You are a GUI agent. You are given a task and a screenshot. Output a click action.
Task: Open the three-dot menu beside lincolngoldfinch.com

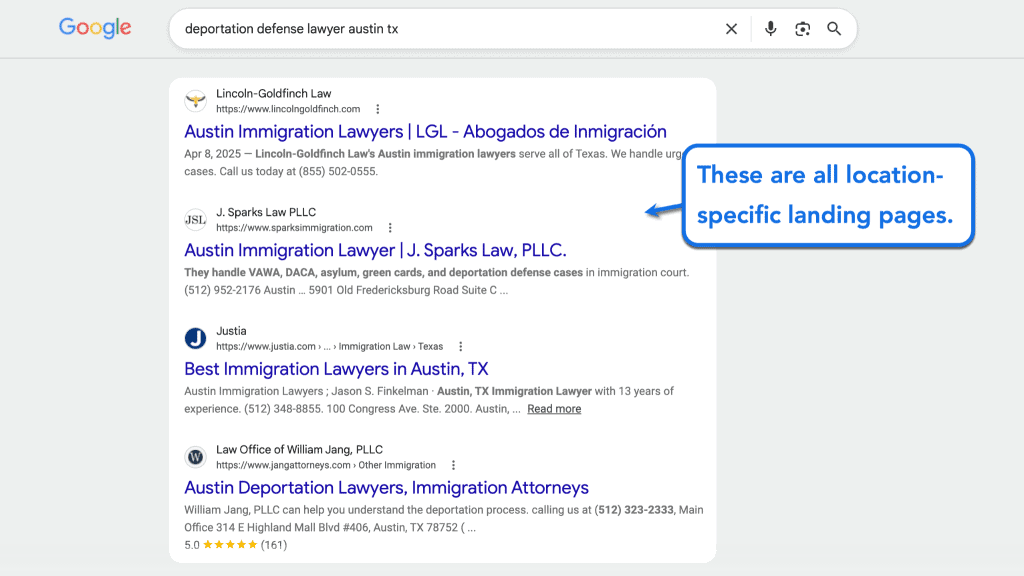(x=377, y=109)
